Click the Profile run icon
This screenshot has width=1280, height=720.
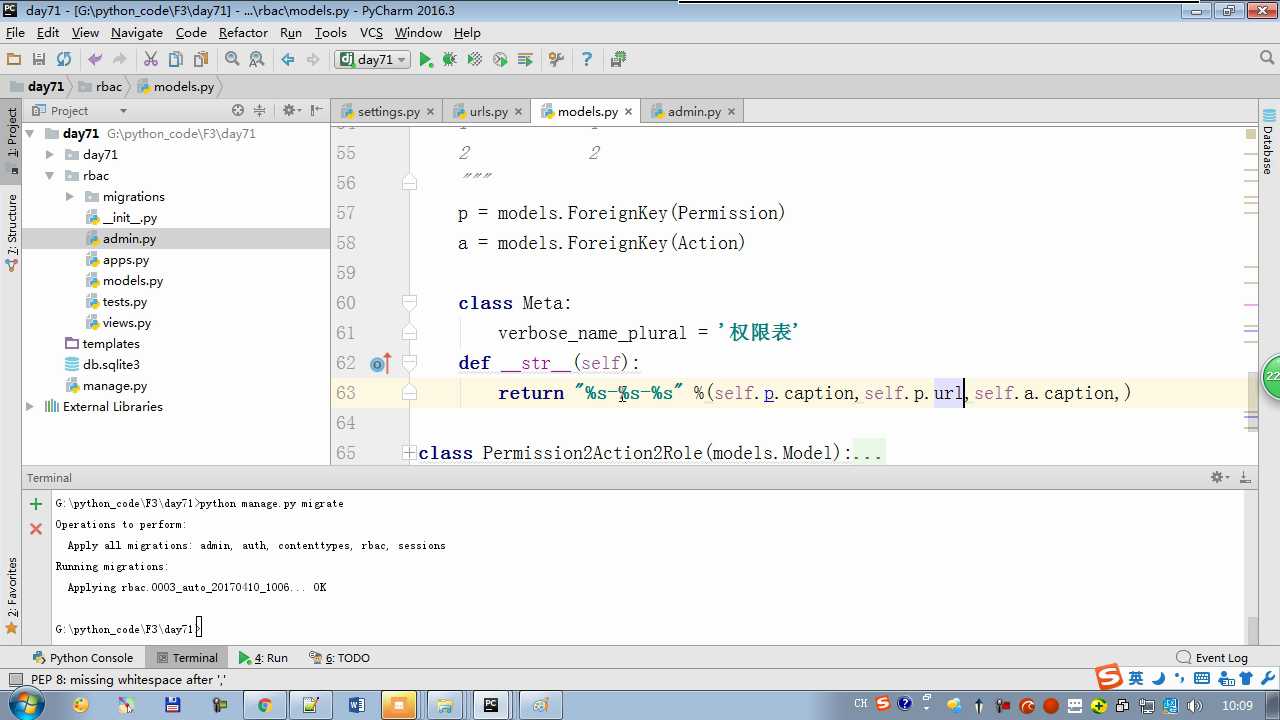click(x=500, y=60)
